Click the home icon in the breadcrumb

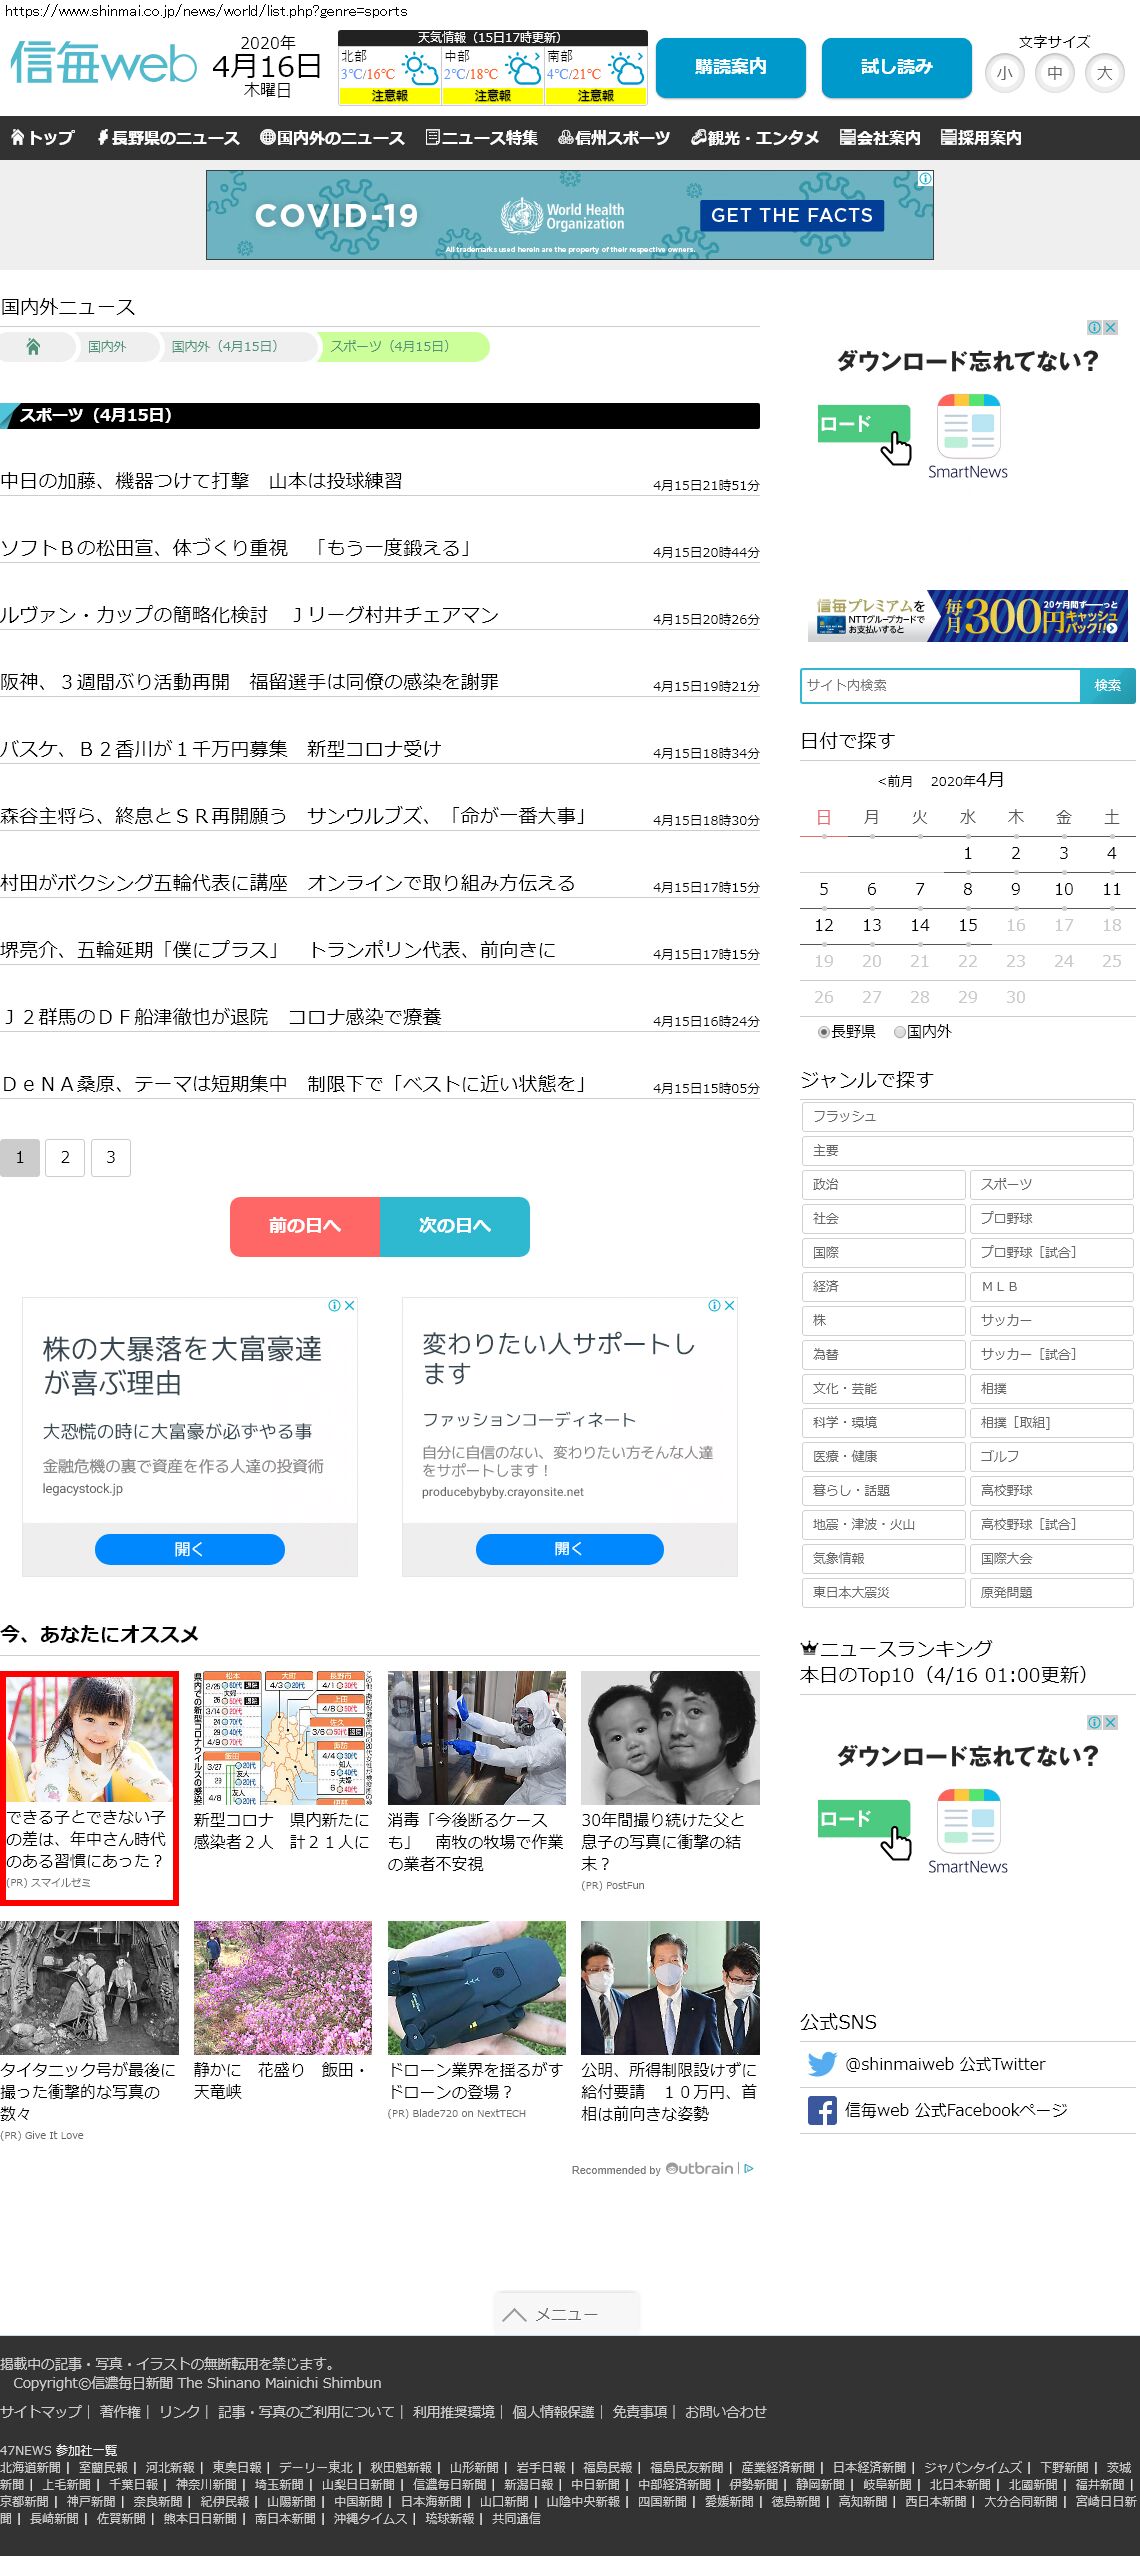click(x=33, y=346)
